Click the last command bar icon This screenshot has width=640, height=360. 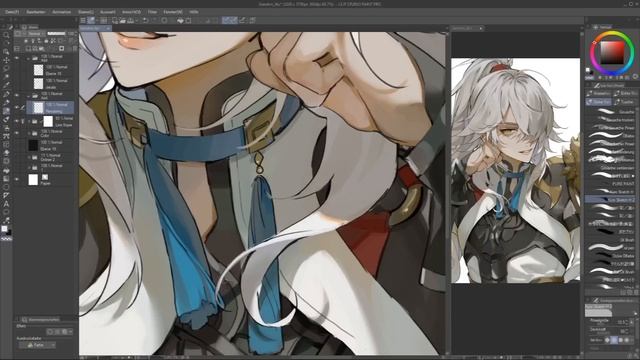(253, 20)
